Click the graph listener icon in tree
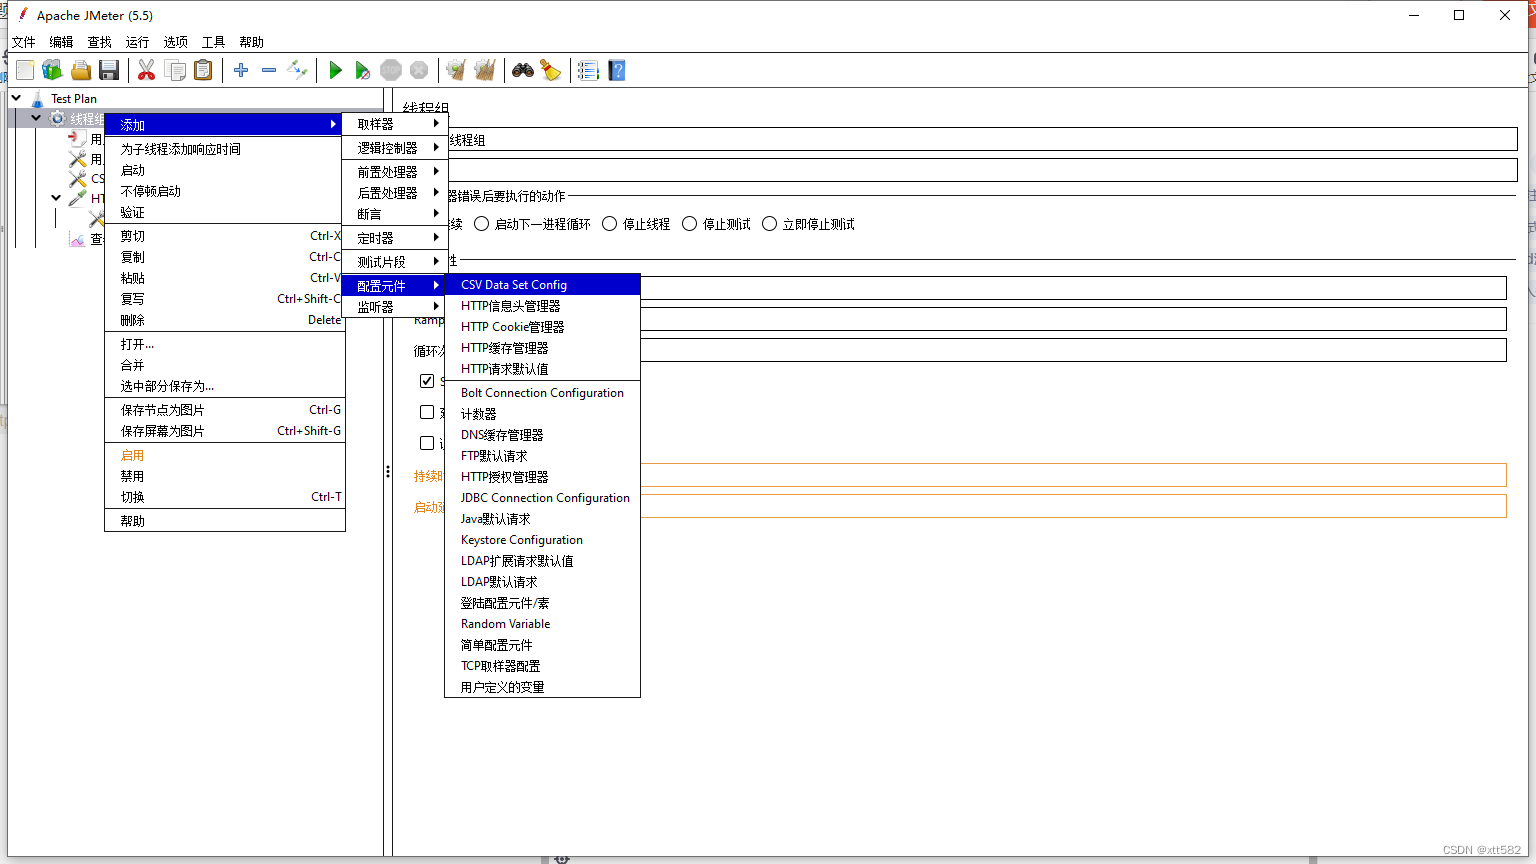The image size is (1536, 864). (77, 239)
